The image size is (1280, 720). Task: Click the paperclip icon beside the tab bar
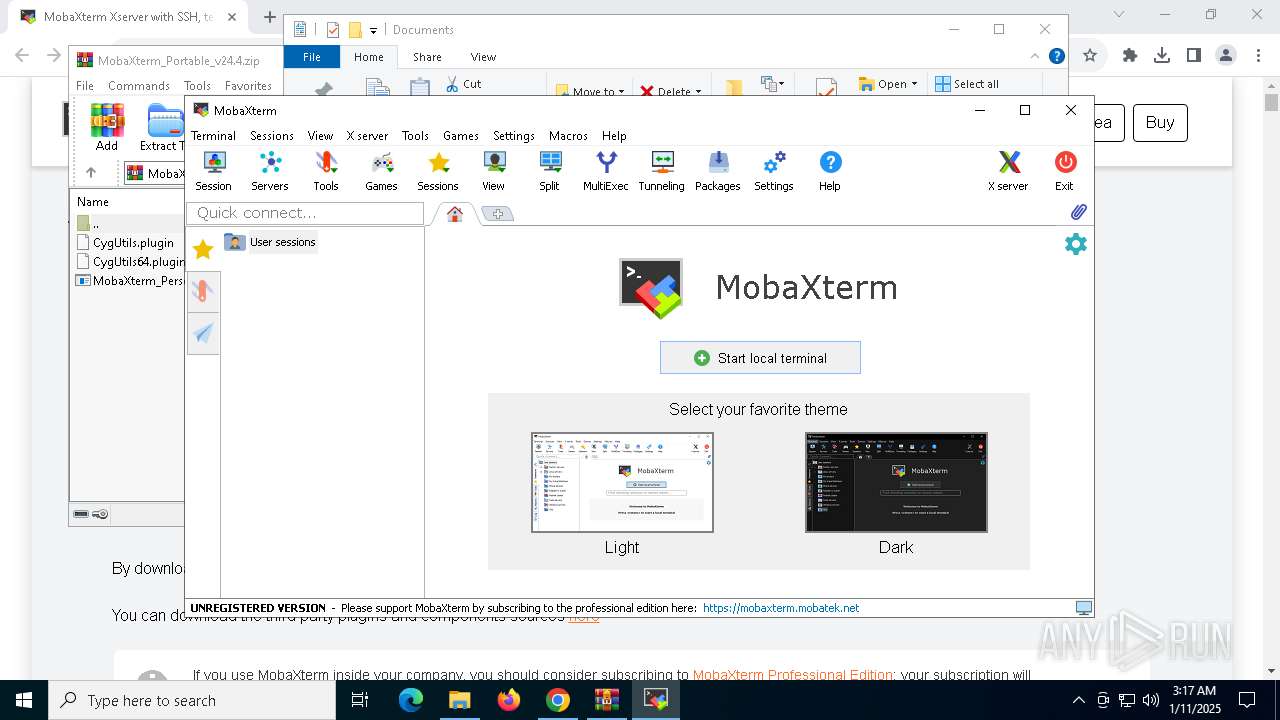[1078, 212]
